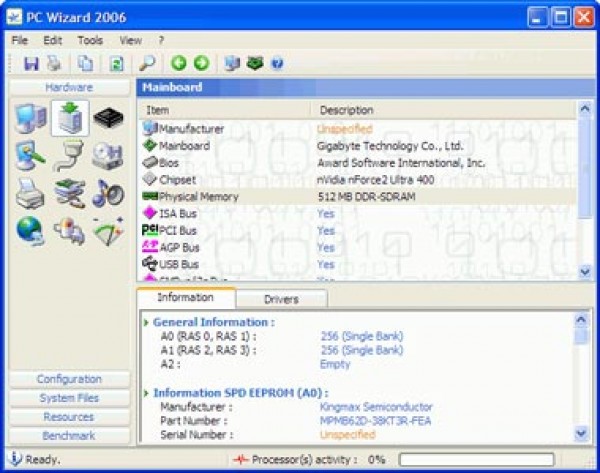
Task: Select the Multimedia music note icon
Action: (x=108, y=193)
